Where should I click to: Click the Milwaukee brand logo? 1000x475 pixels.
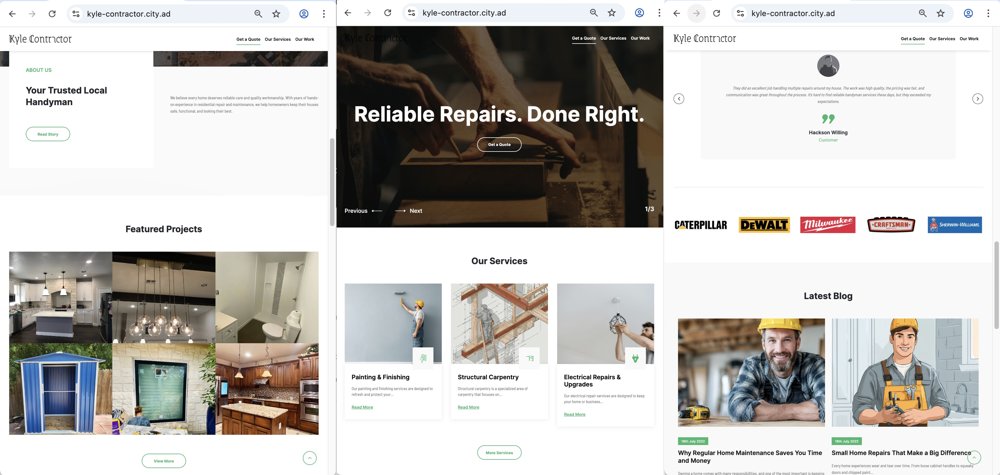tap(827, 225)
